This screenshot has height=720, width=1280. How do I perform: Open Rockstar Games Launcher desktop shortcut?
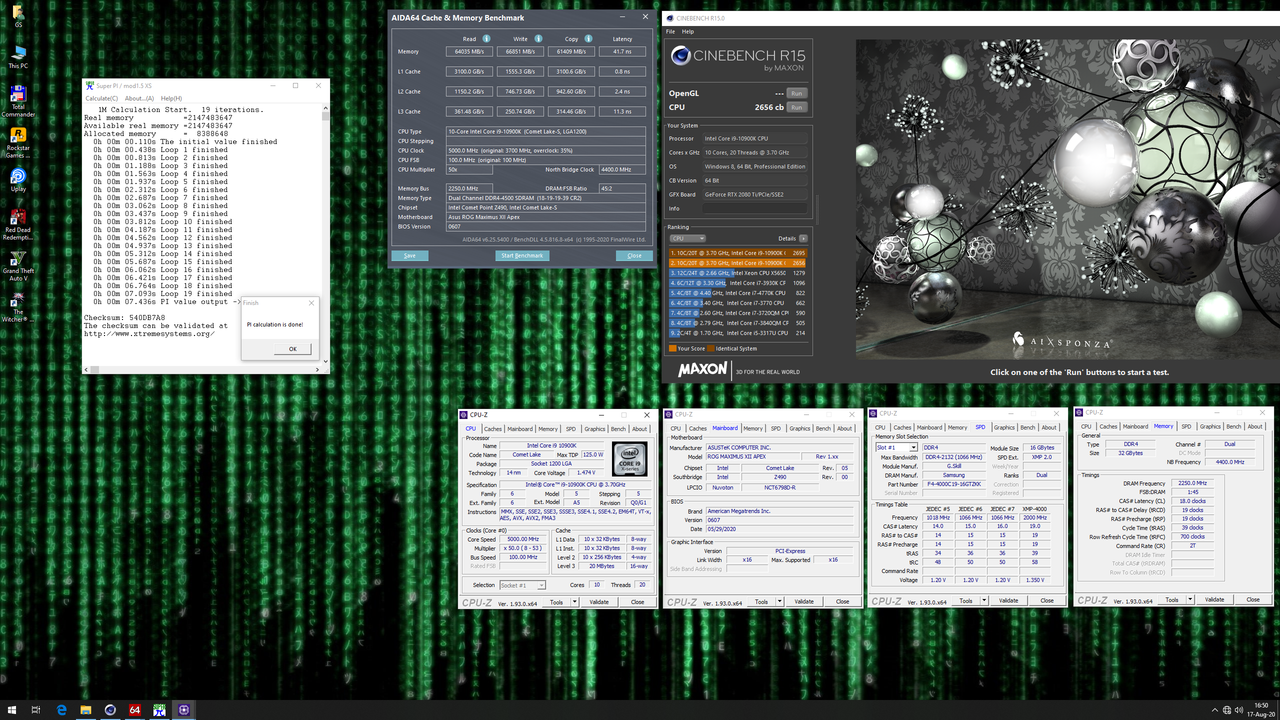[17, 144]
